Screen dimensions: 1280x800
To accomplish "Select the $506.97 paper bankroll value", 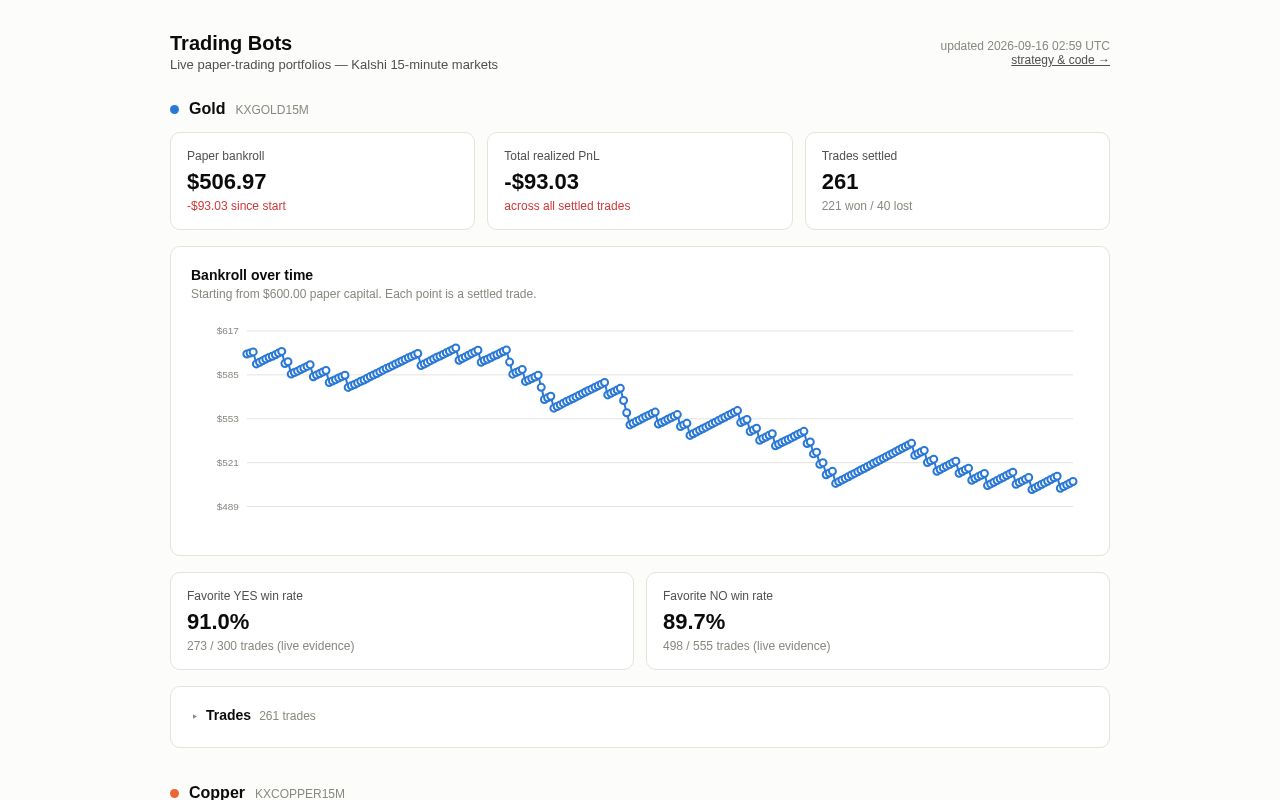I will [227, 182].
